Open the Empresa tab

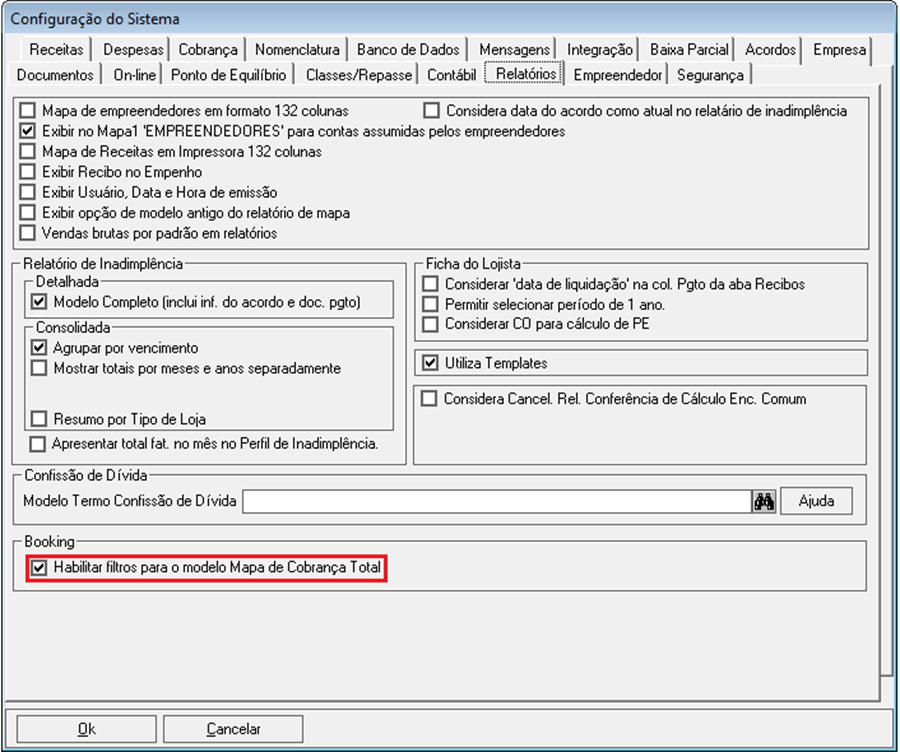(839, 50)
